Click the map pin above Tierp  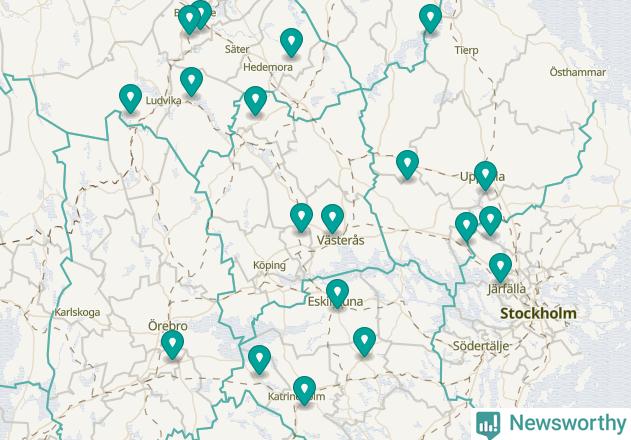pos(430,18)
